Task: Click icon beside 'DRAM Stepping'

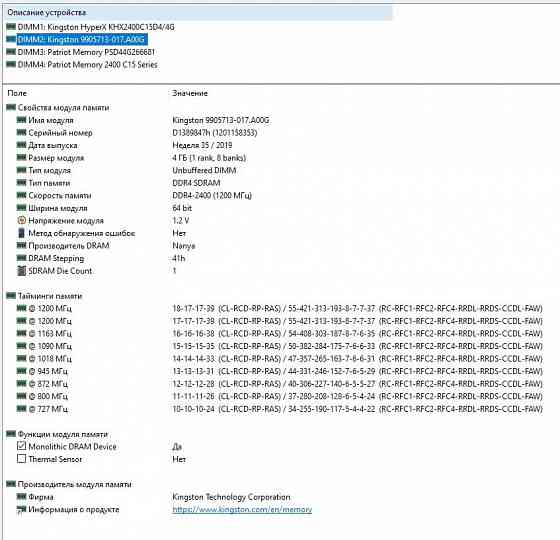Action: pos(21,258)
